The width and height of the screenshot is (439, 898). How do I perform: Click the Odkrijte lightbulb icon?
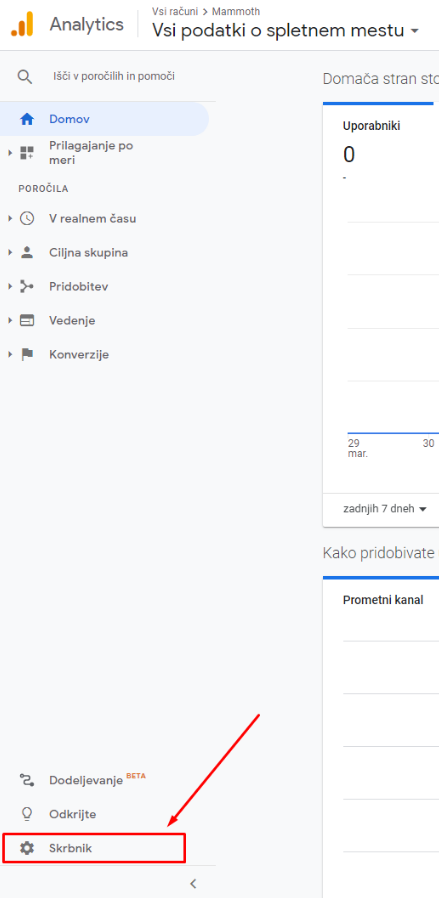pyautogui.click(x=27, y=814)
